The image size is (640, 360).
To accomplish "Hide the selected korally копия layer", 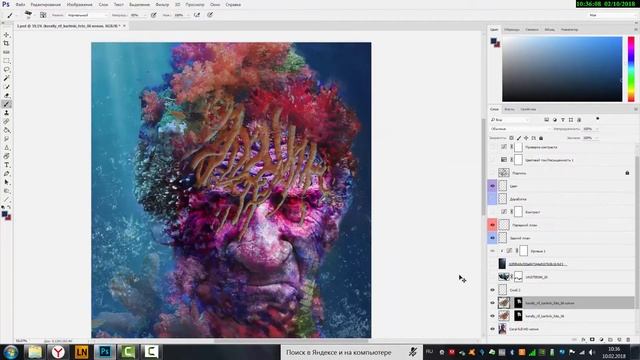I will point(492,303).
